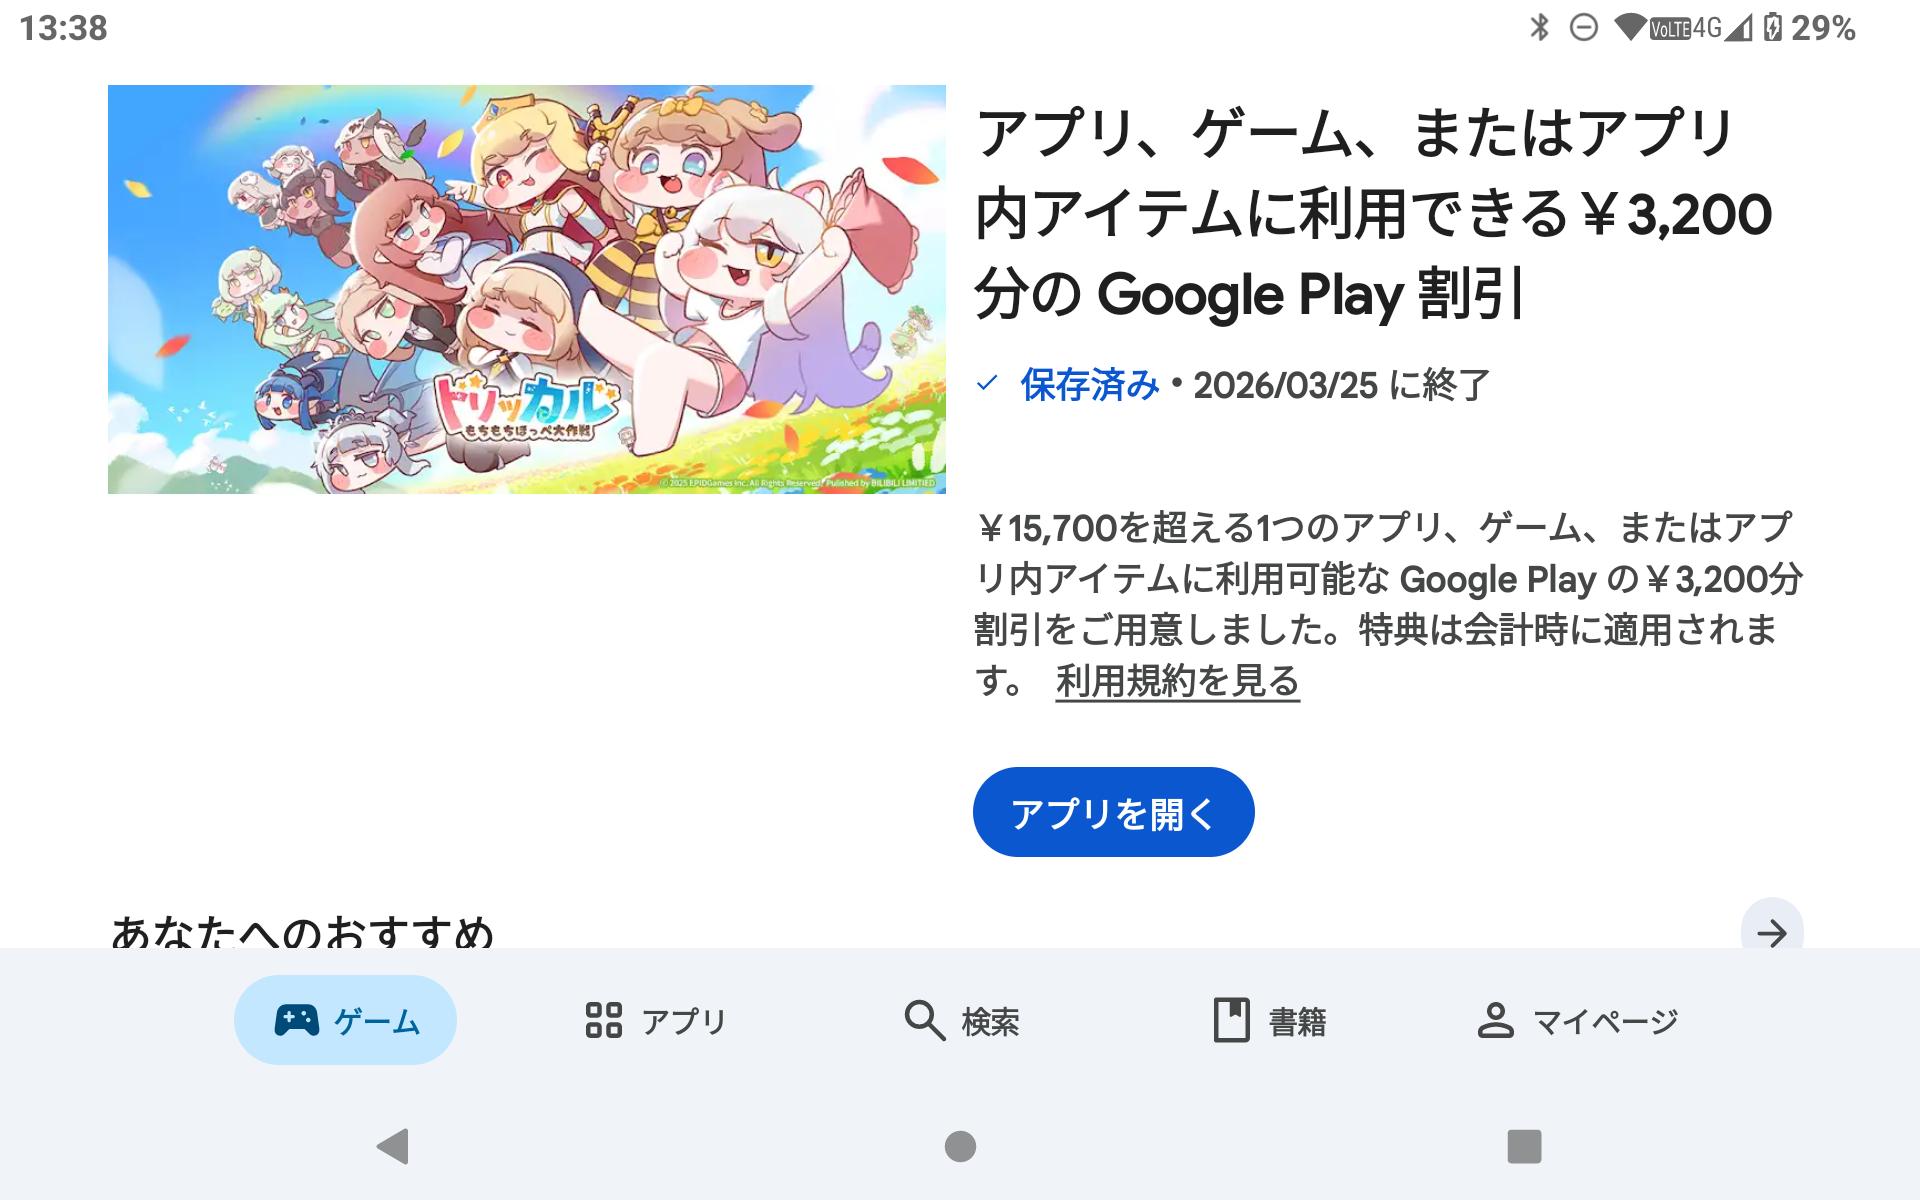This screenshot has width=1920, height=1200.
Task: Tap the ドリッカル game banner image
Action: (x=527, y=289)
